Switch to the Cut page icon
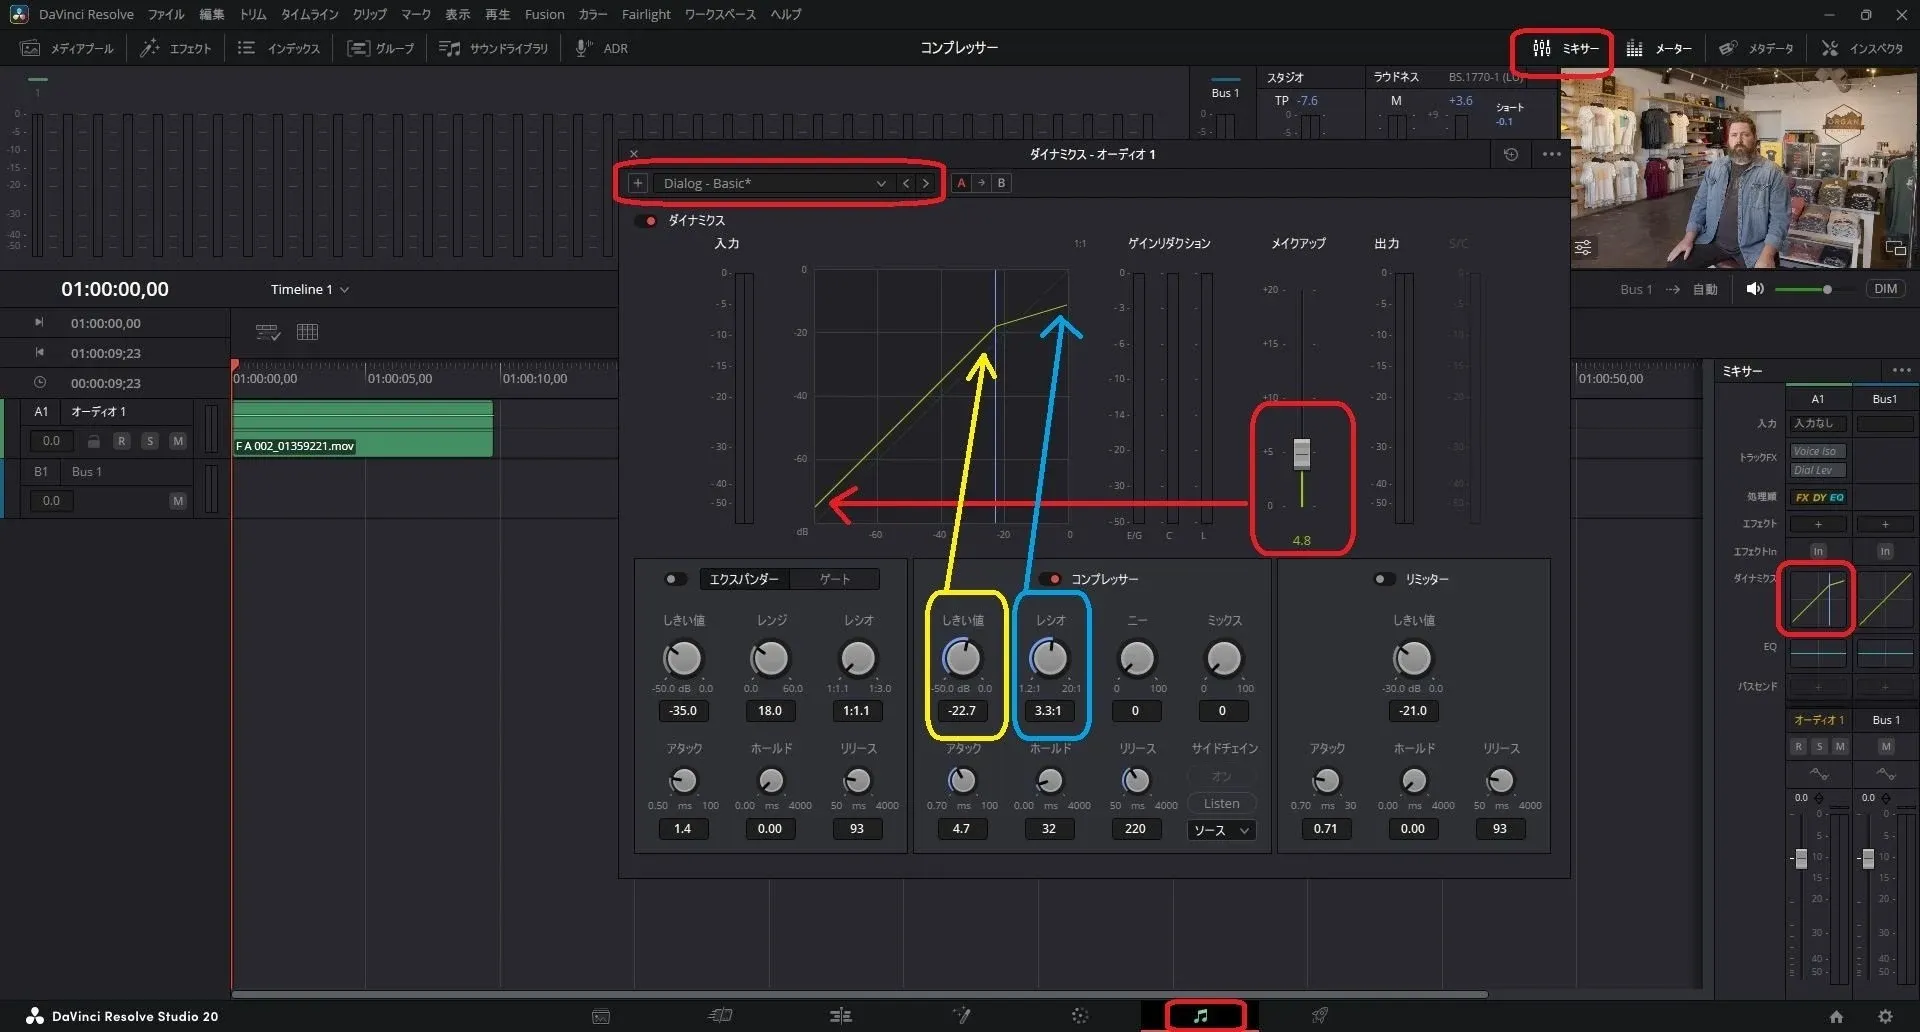1920x1032 pixels. coord(721,1016)
